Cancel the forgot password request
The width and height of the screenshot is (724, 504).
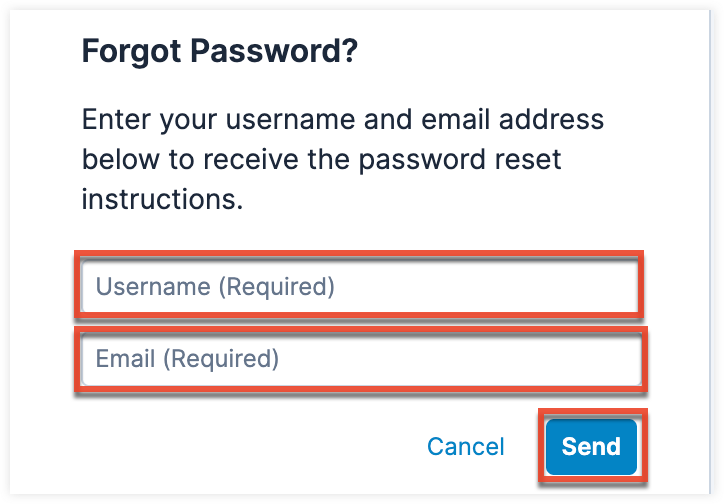click(465, 446)
